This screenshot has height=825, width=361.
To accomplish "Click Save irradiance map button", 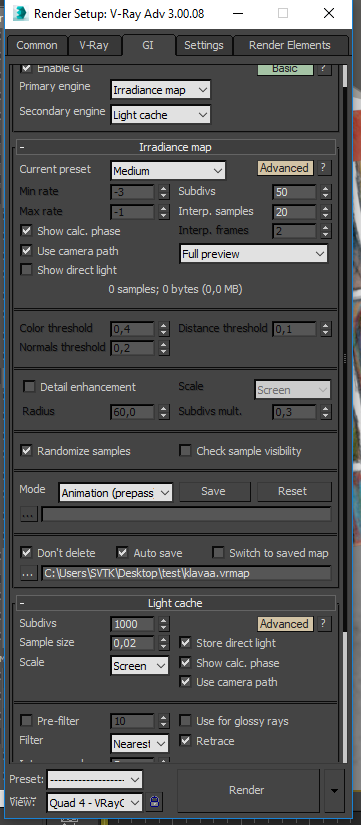I will coord(215,491).
